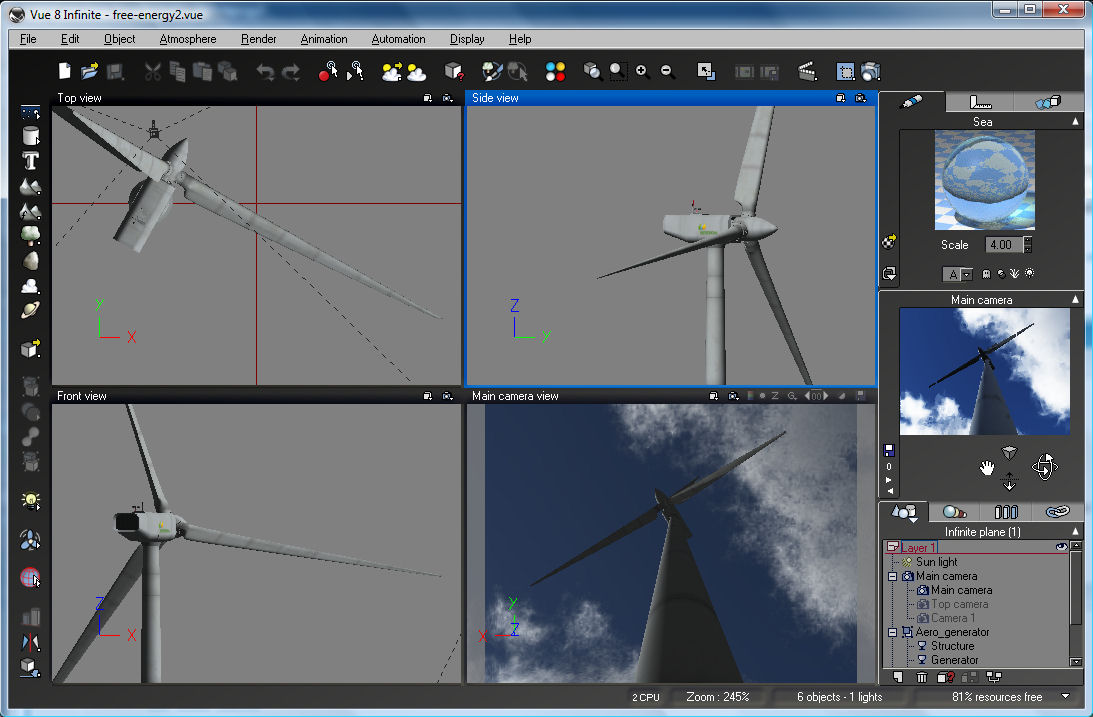This screenshot has width=1093, height=717.
Task: Toggle the small sun icon below Scale
Action: pos(1030,274)
